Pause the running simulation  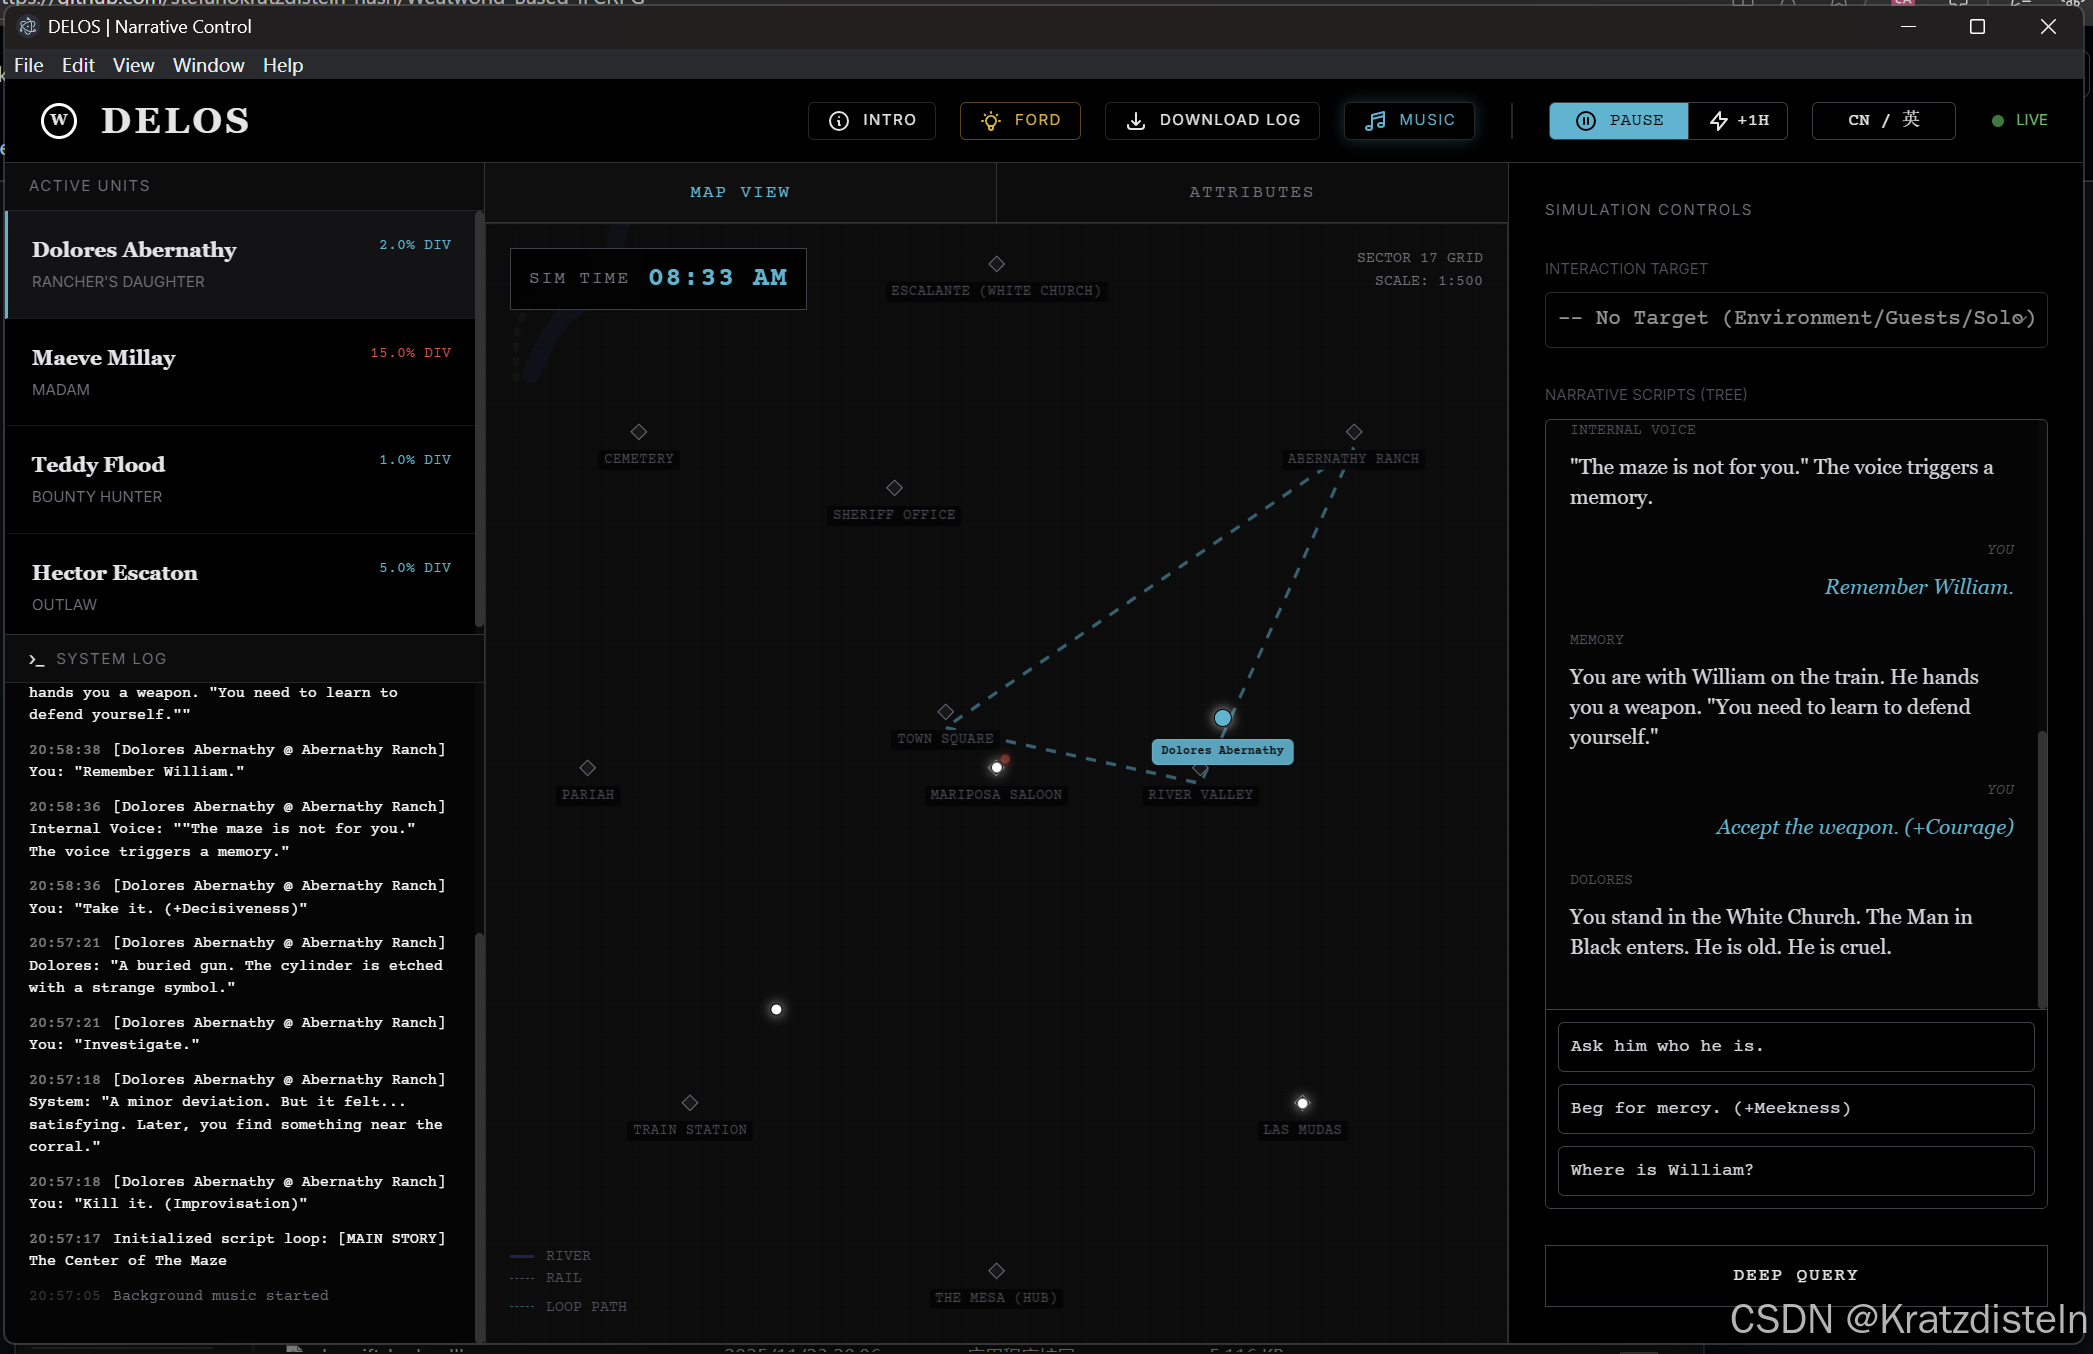tap(1618, 120)
